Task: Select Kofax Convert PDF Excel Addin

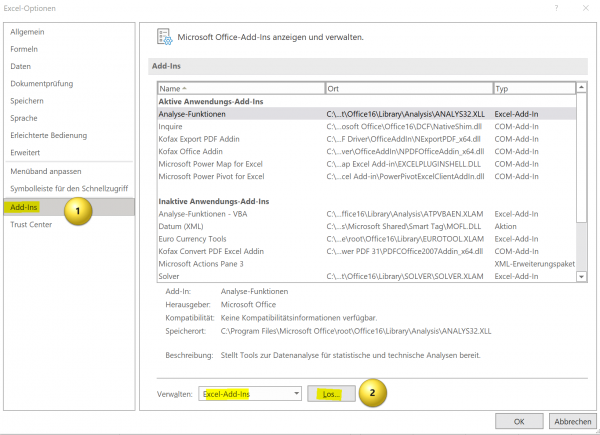Action: [x=366, y=251]
